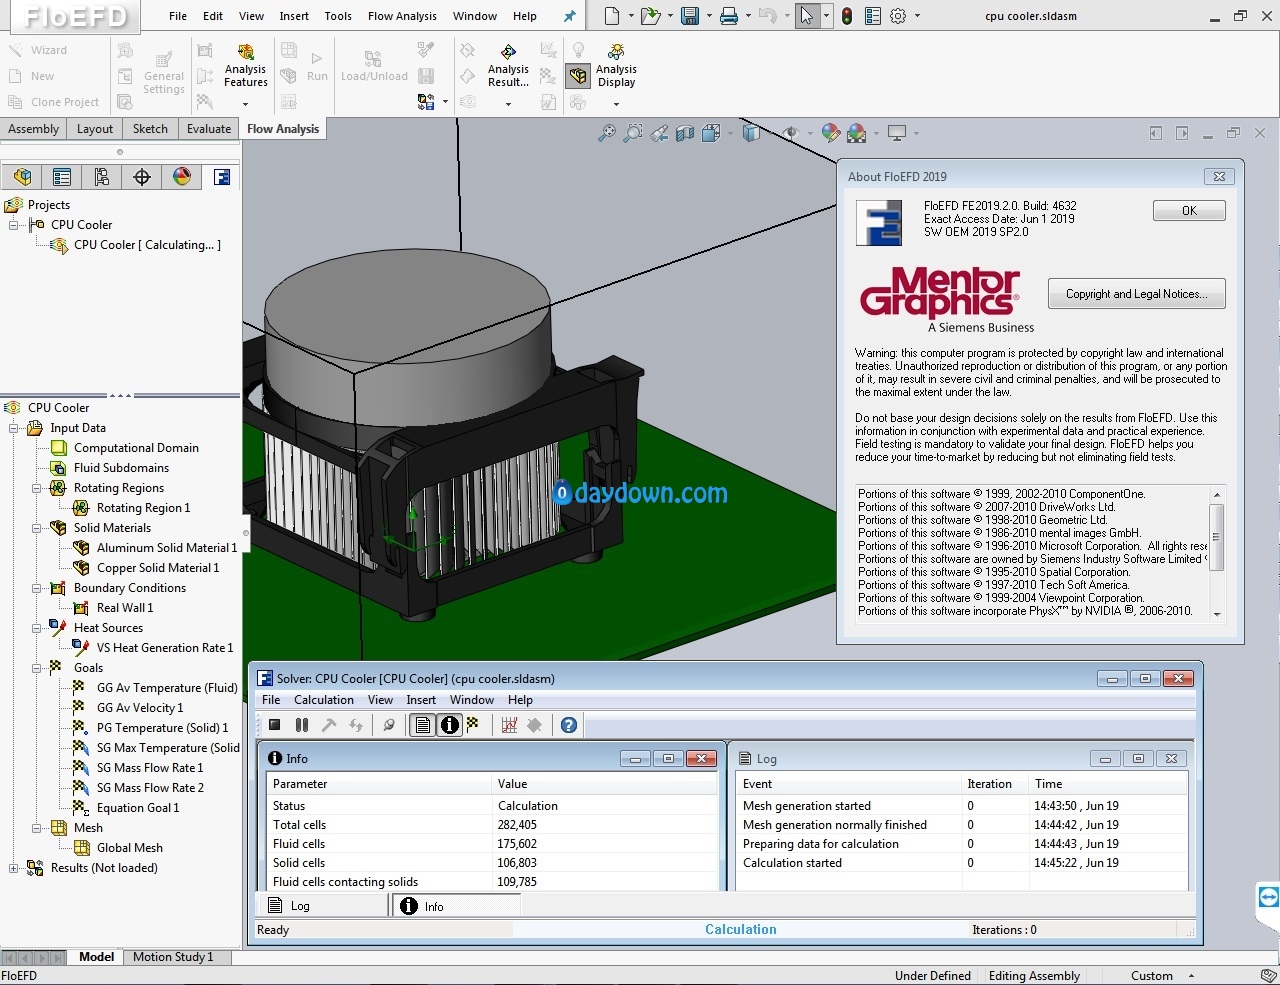The width and height of the screenshot is (1280, 985).
Task: Click Total cells value 282,405
Action: 517,825
